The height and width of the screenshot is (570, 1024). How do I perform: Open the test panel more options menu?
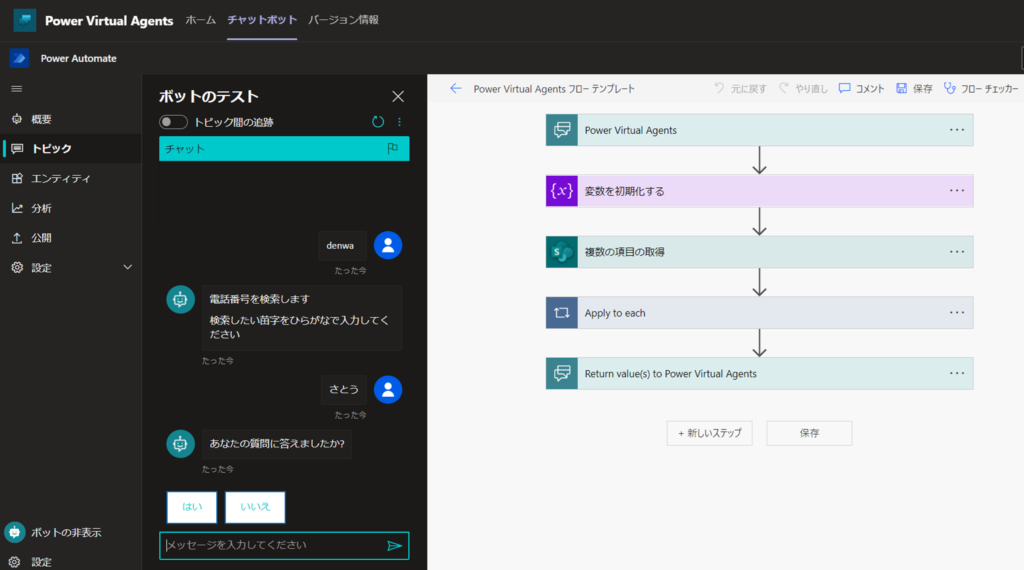(400, 122)
